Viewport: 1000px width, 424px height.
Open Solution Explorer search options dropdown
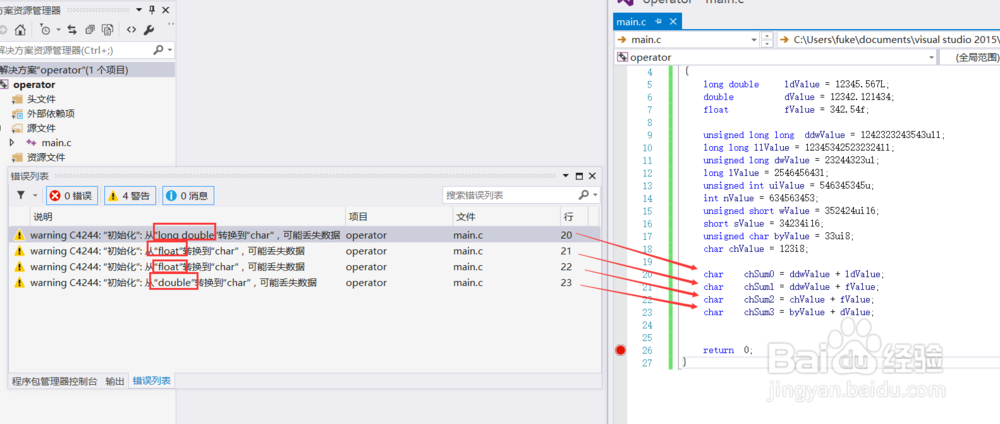(x=170, y=50)
